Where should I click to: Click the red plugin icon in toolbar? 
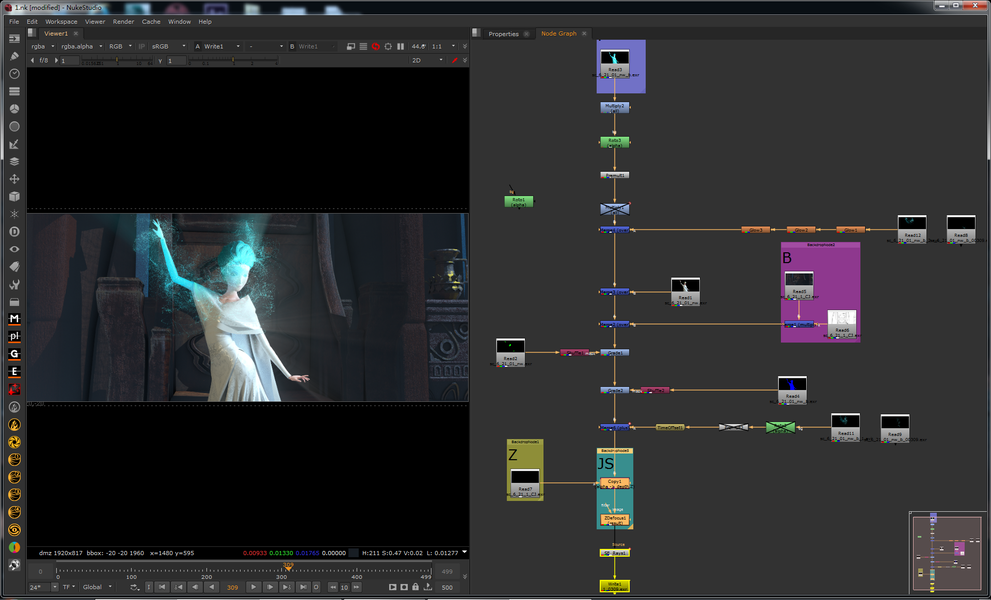[14, 389]
